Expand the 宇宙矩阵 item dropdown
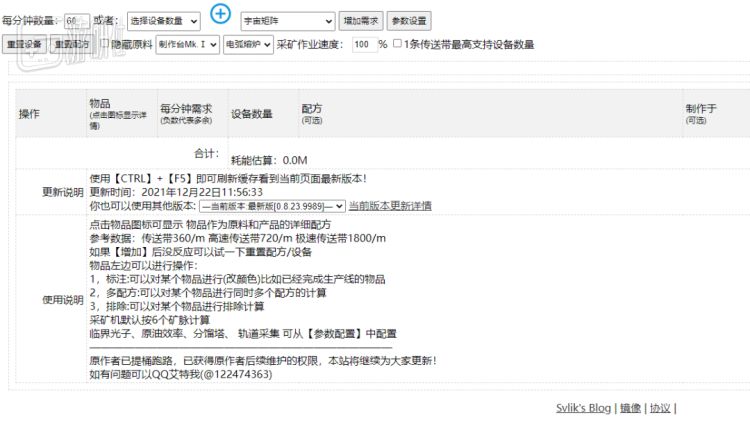The image size is (750, 424). 288,21
